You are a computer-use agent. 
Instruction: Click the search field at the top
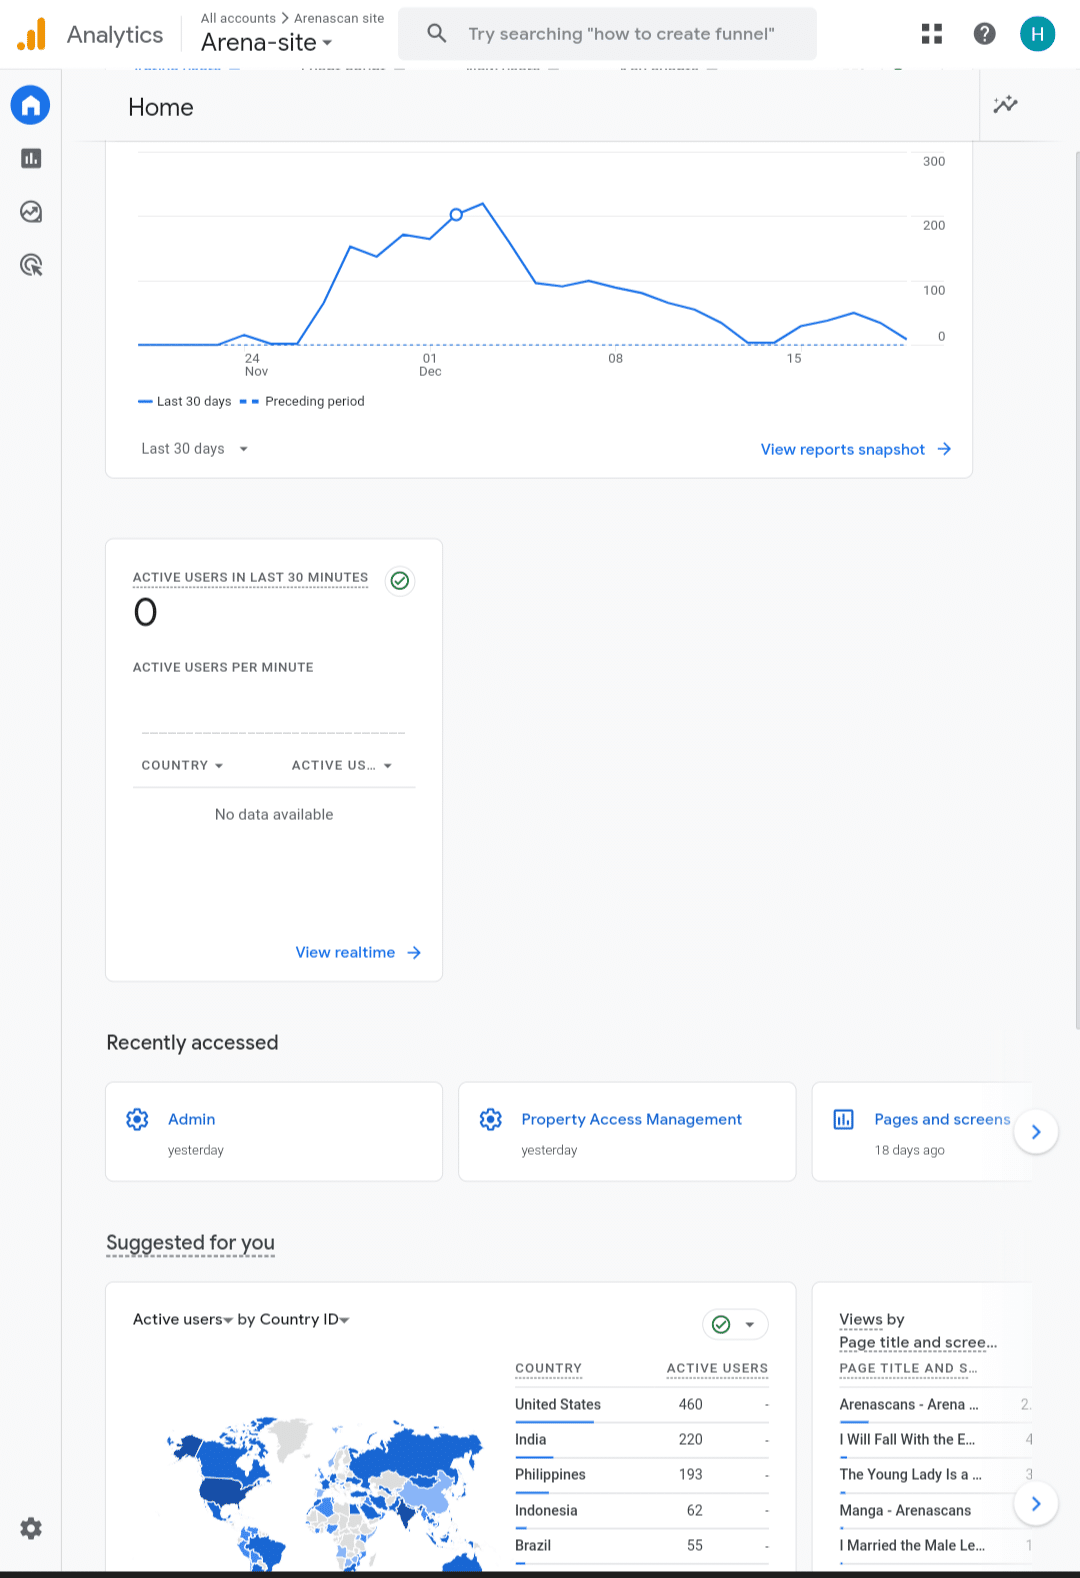[620, 34]
